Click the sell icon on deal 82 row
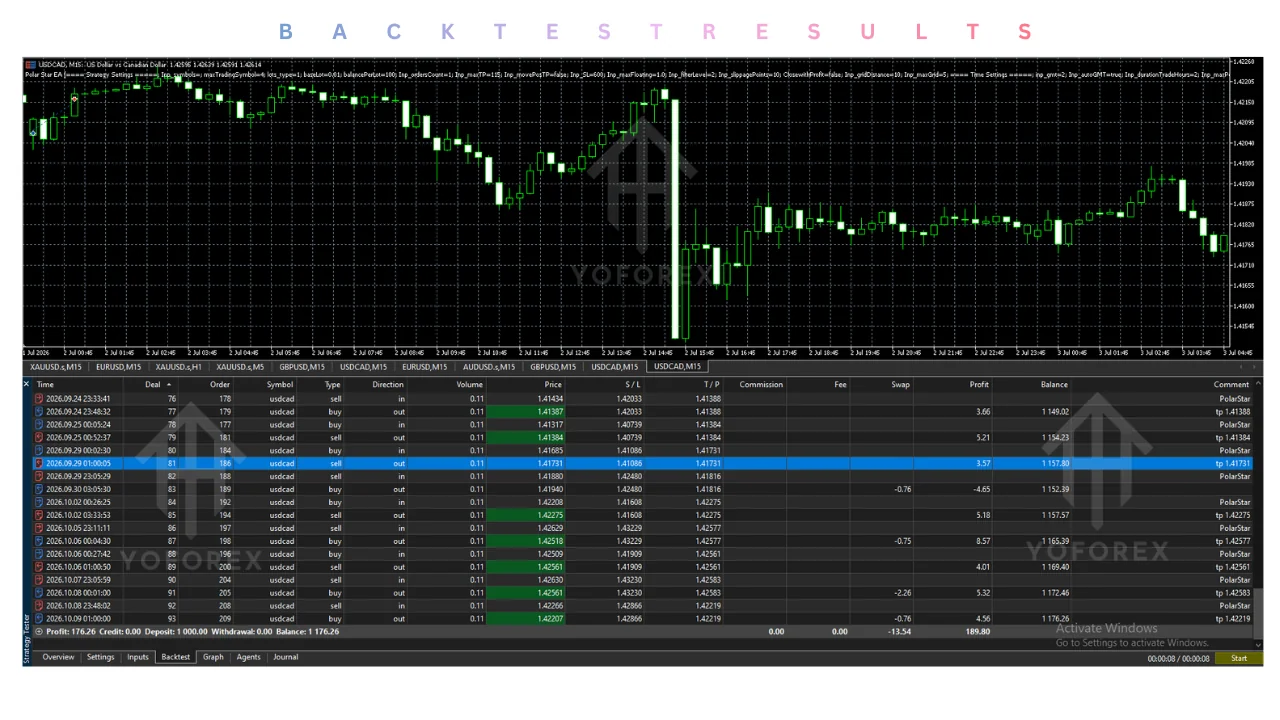Screen dimensions: 1280x720 click(x=38, y=477)
